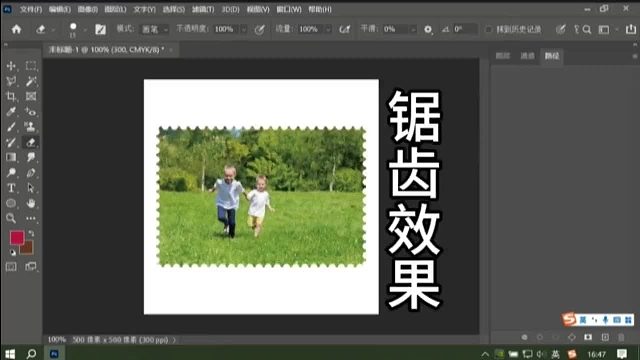The height and width of the screenshot is (360, 640).
Task: Select the Eyedropper tool
Action: pos(11,111)
